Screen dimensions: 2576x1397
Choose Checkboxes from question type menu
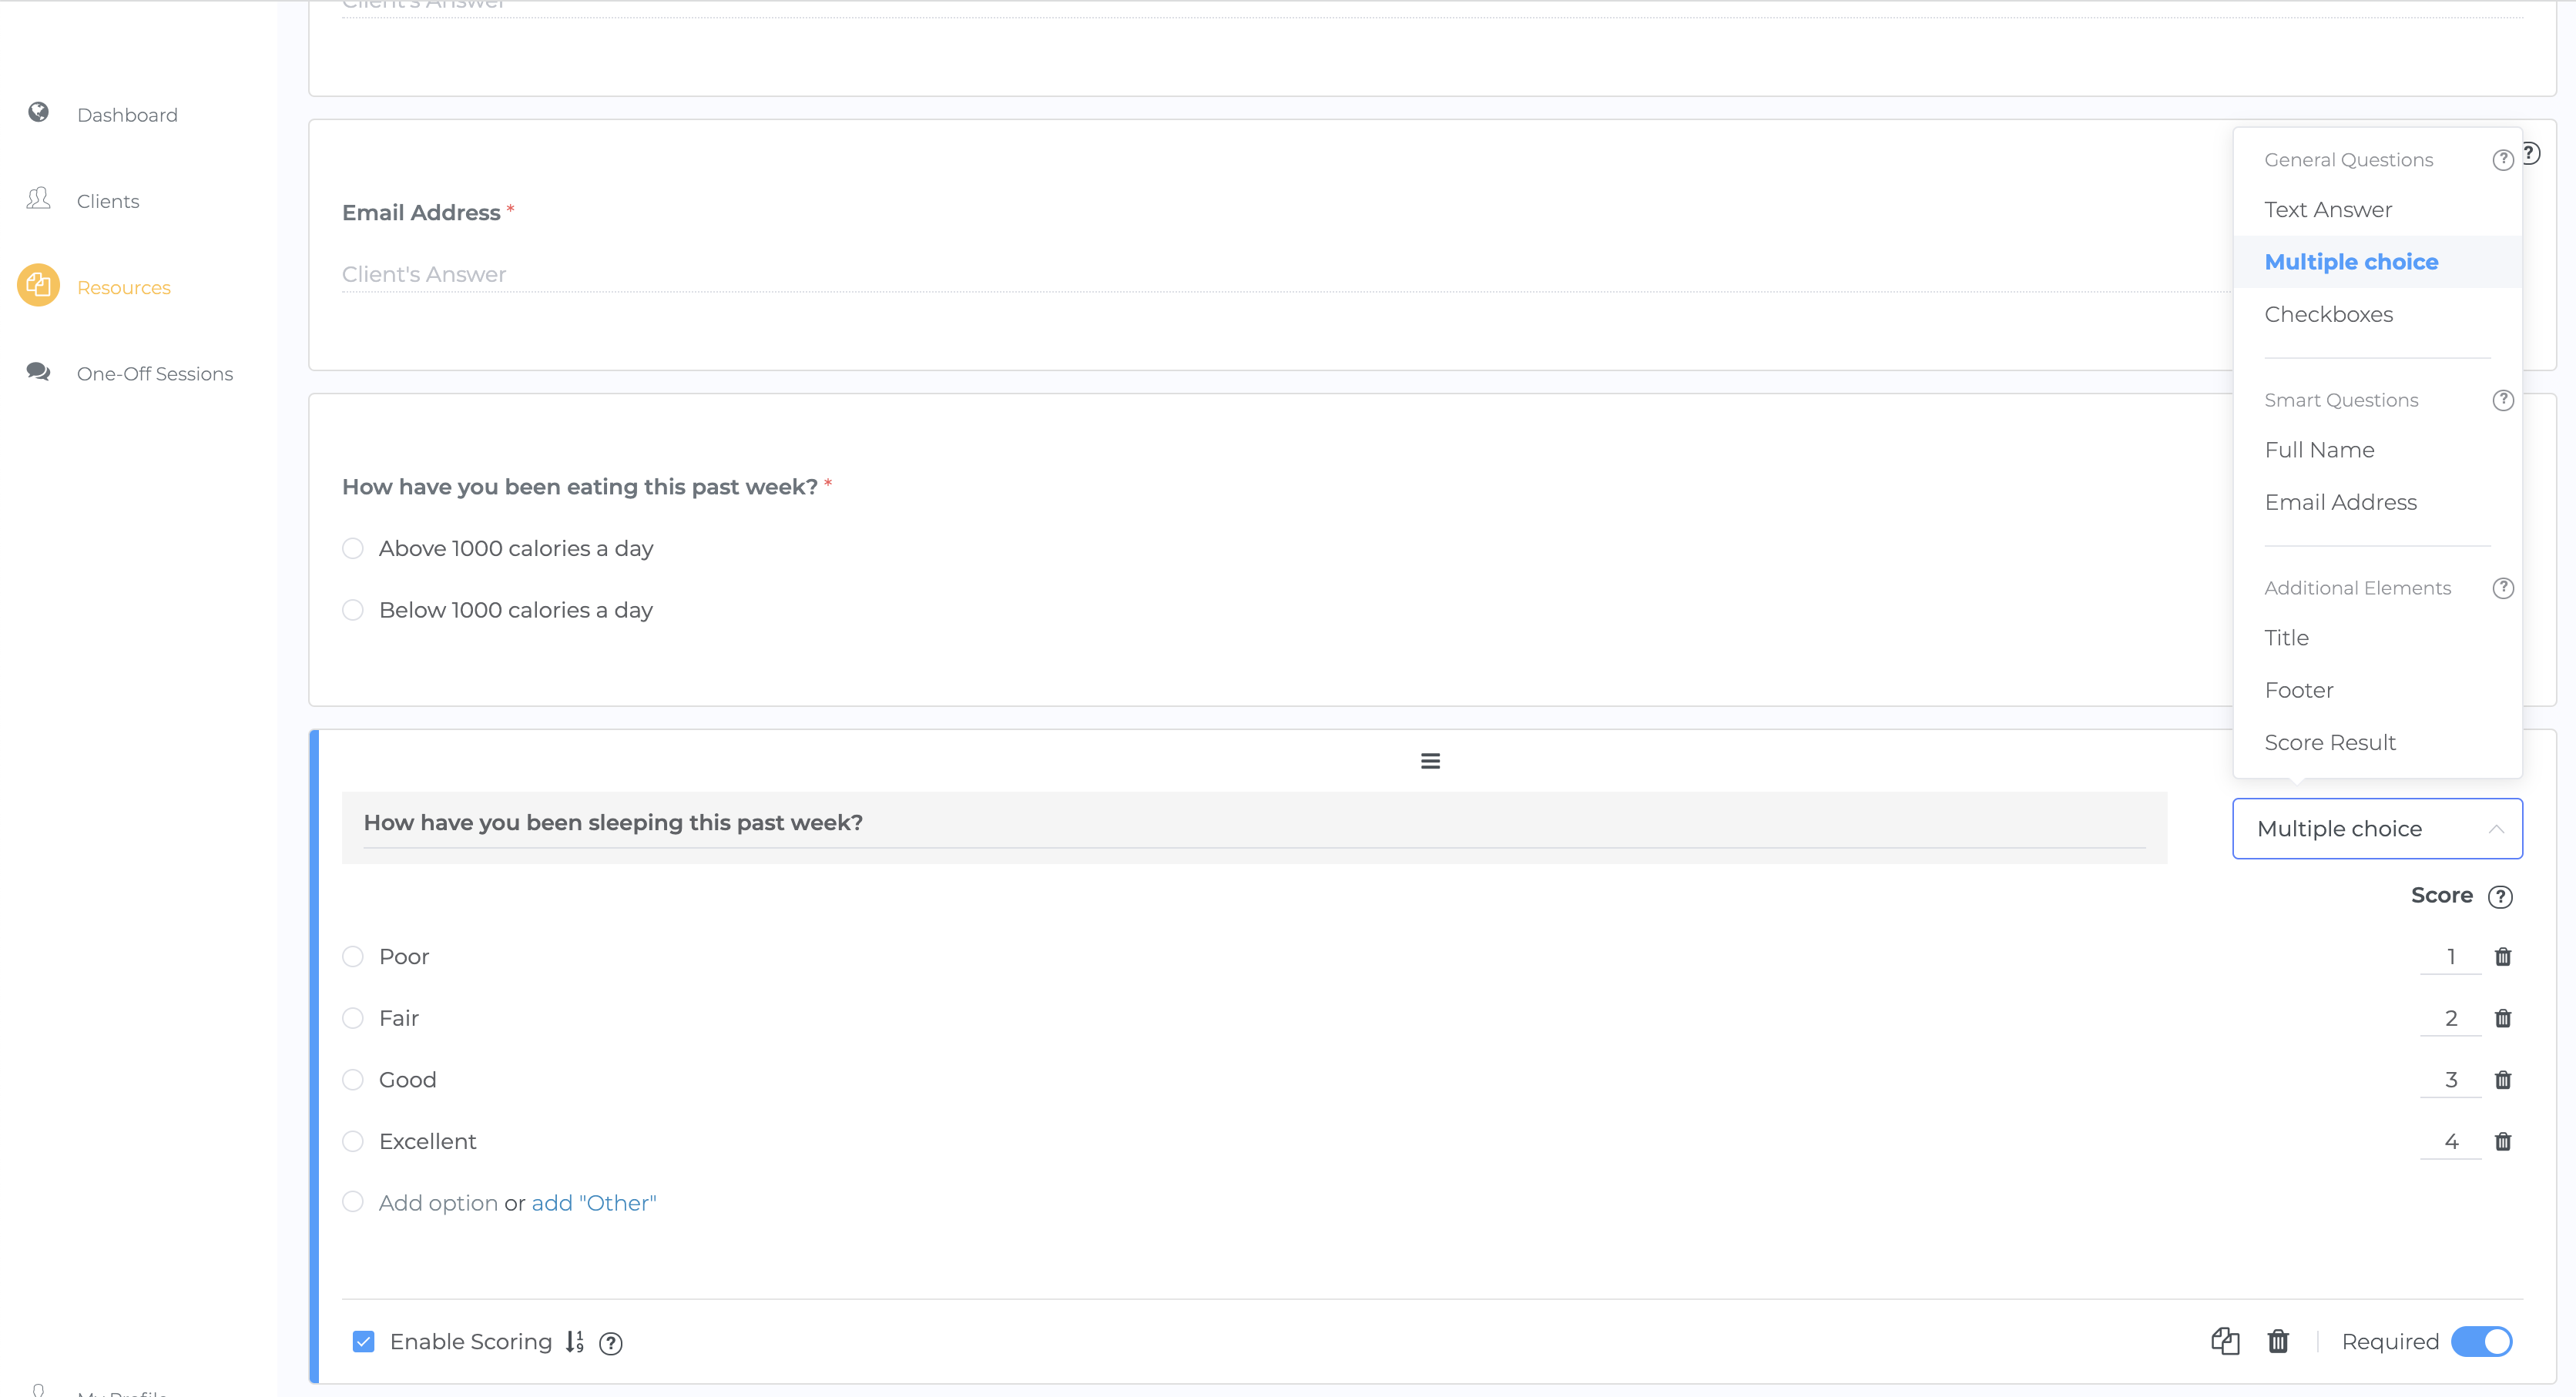click(x=2328, y=314)
